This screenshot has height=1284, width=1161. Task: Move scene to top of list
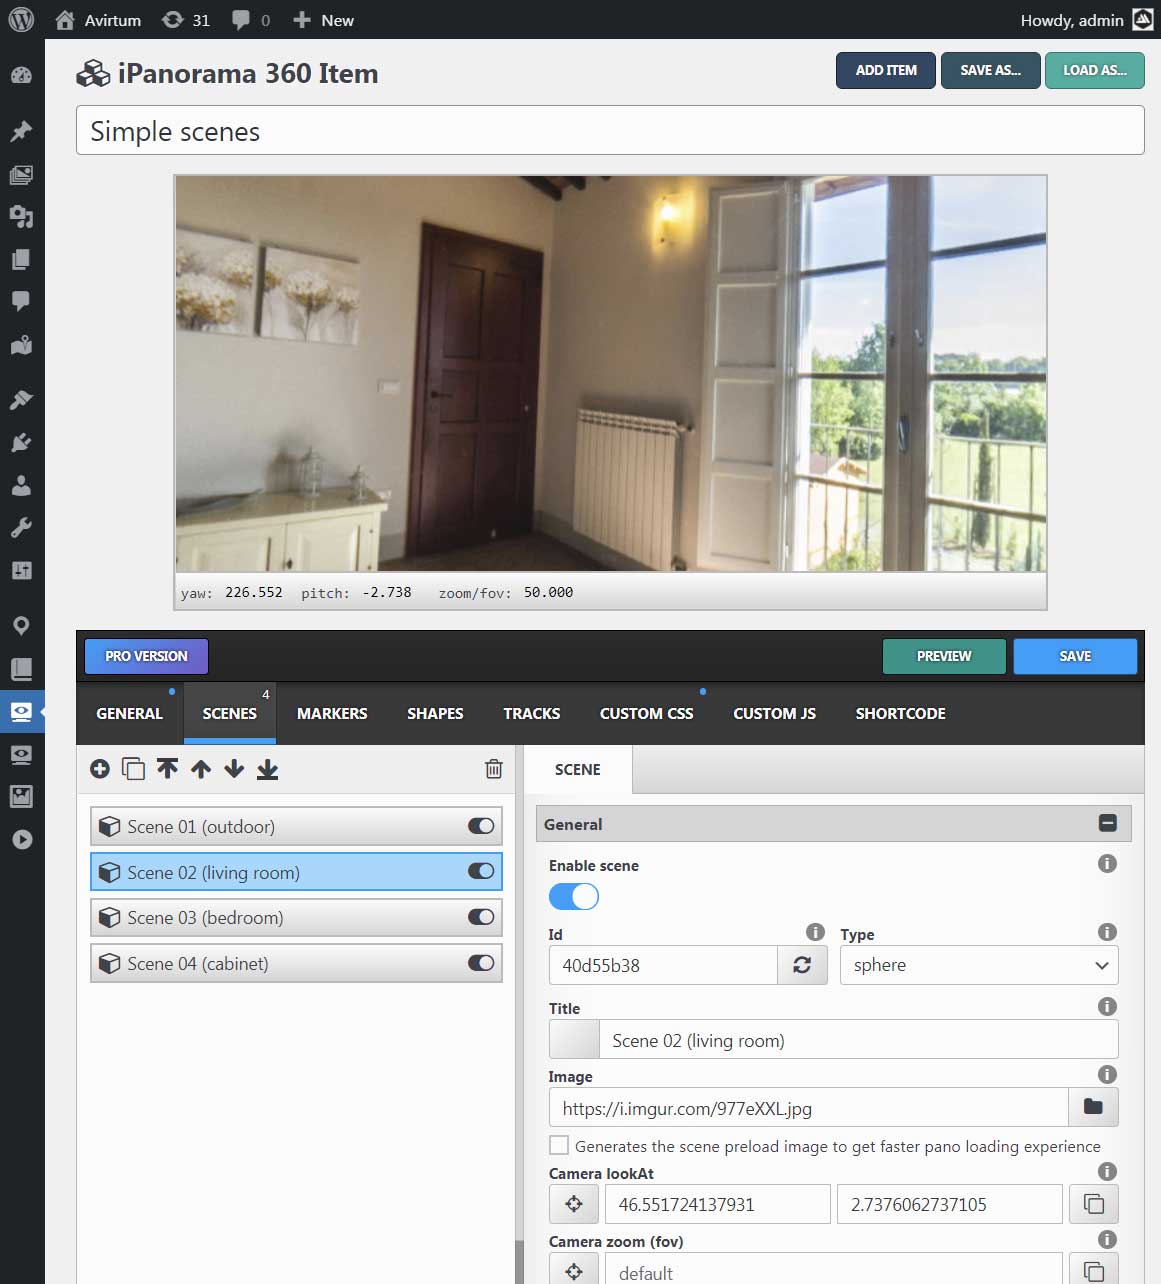(x=167, y=769)
